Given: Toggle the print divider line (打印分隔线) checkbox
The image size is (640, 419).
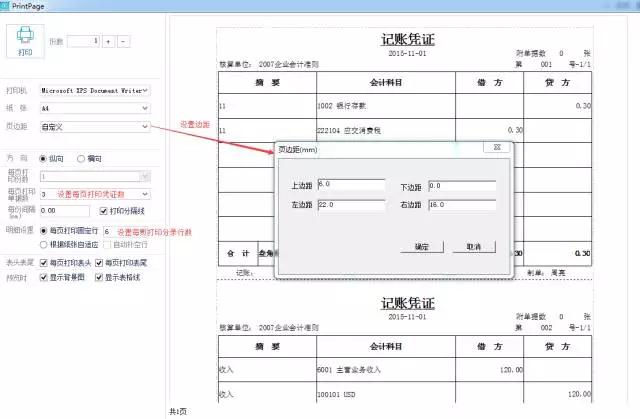Looking at the screenshot, I should [x=101, y=211].
